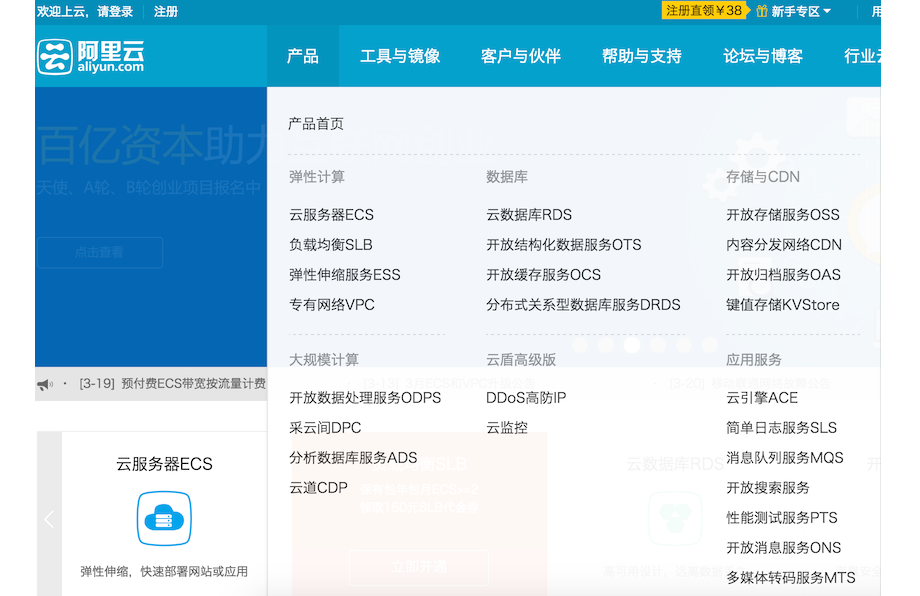Click the 预付费ECS带宽按流量计费 announcement
920x596 pixels.
click(194, 384)
